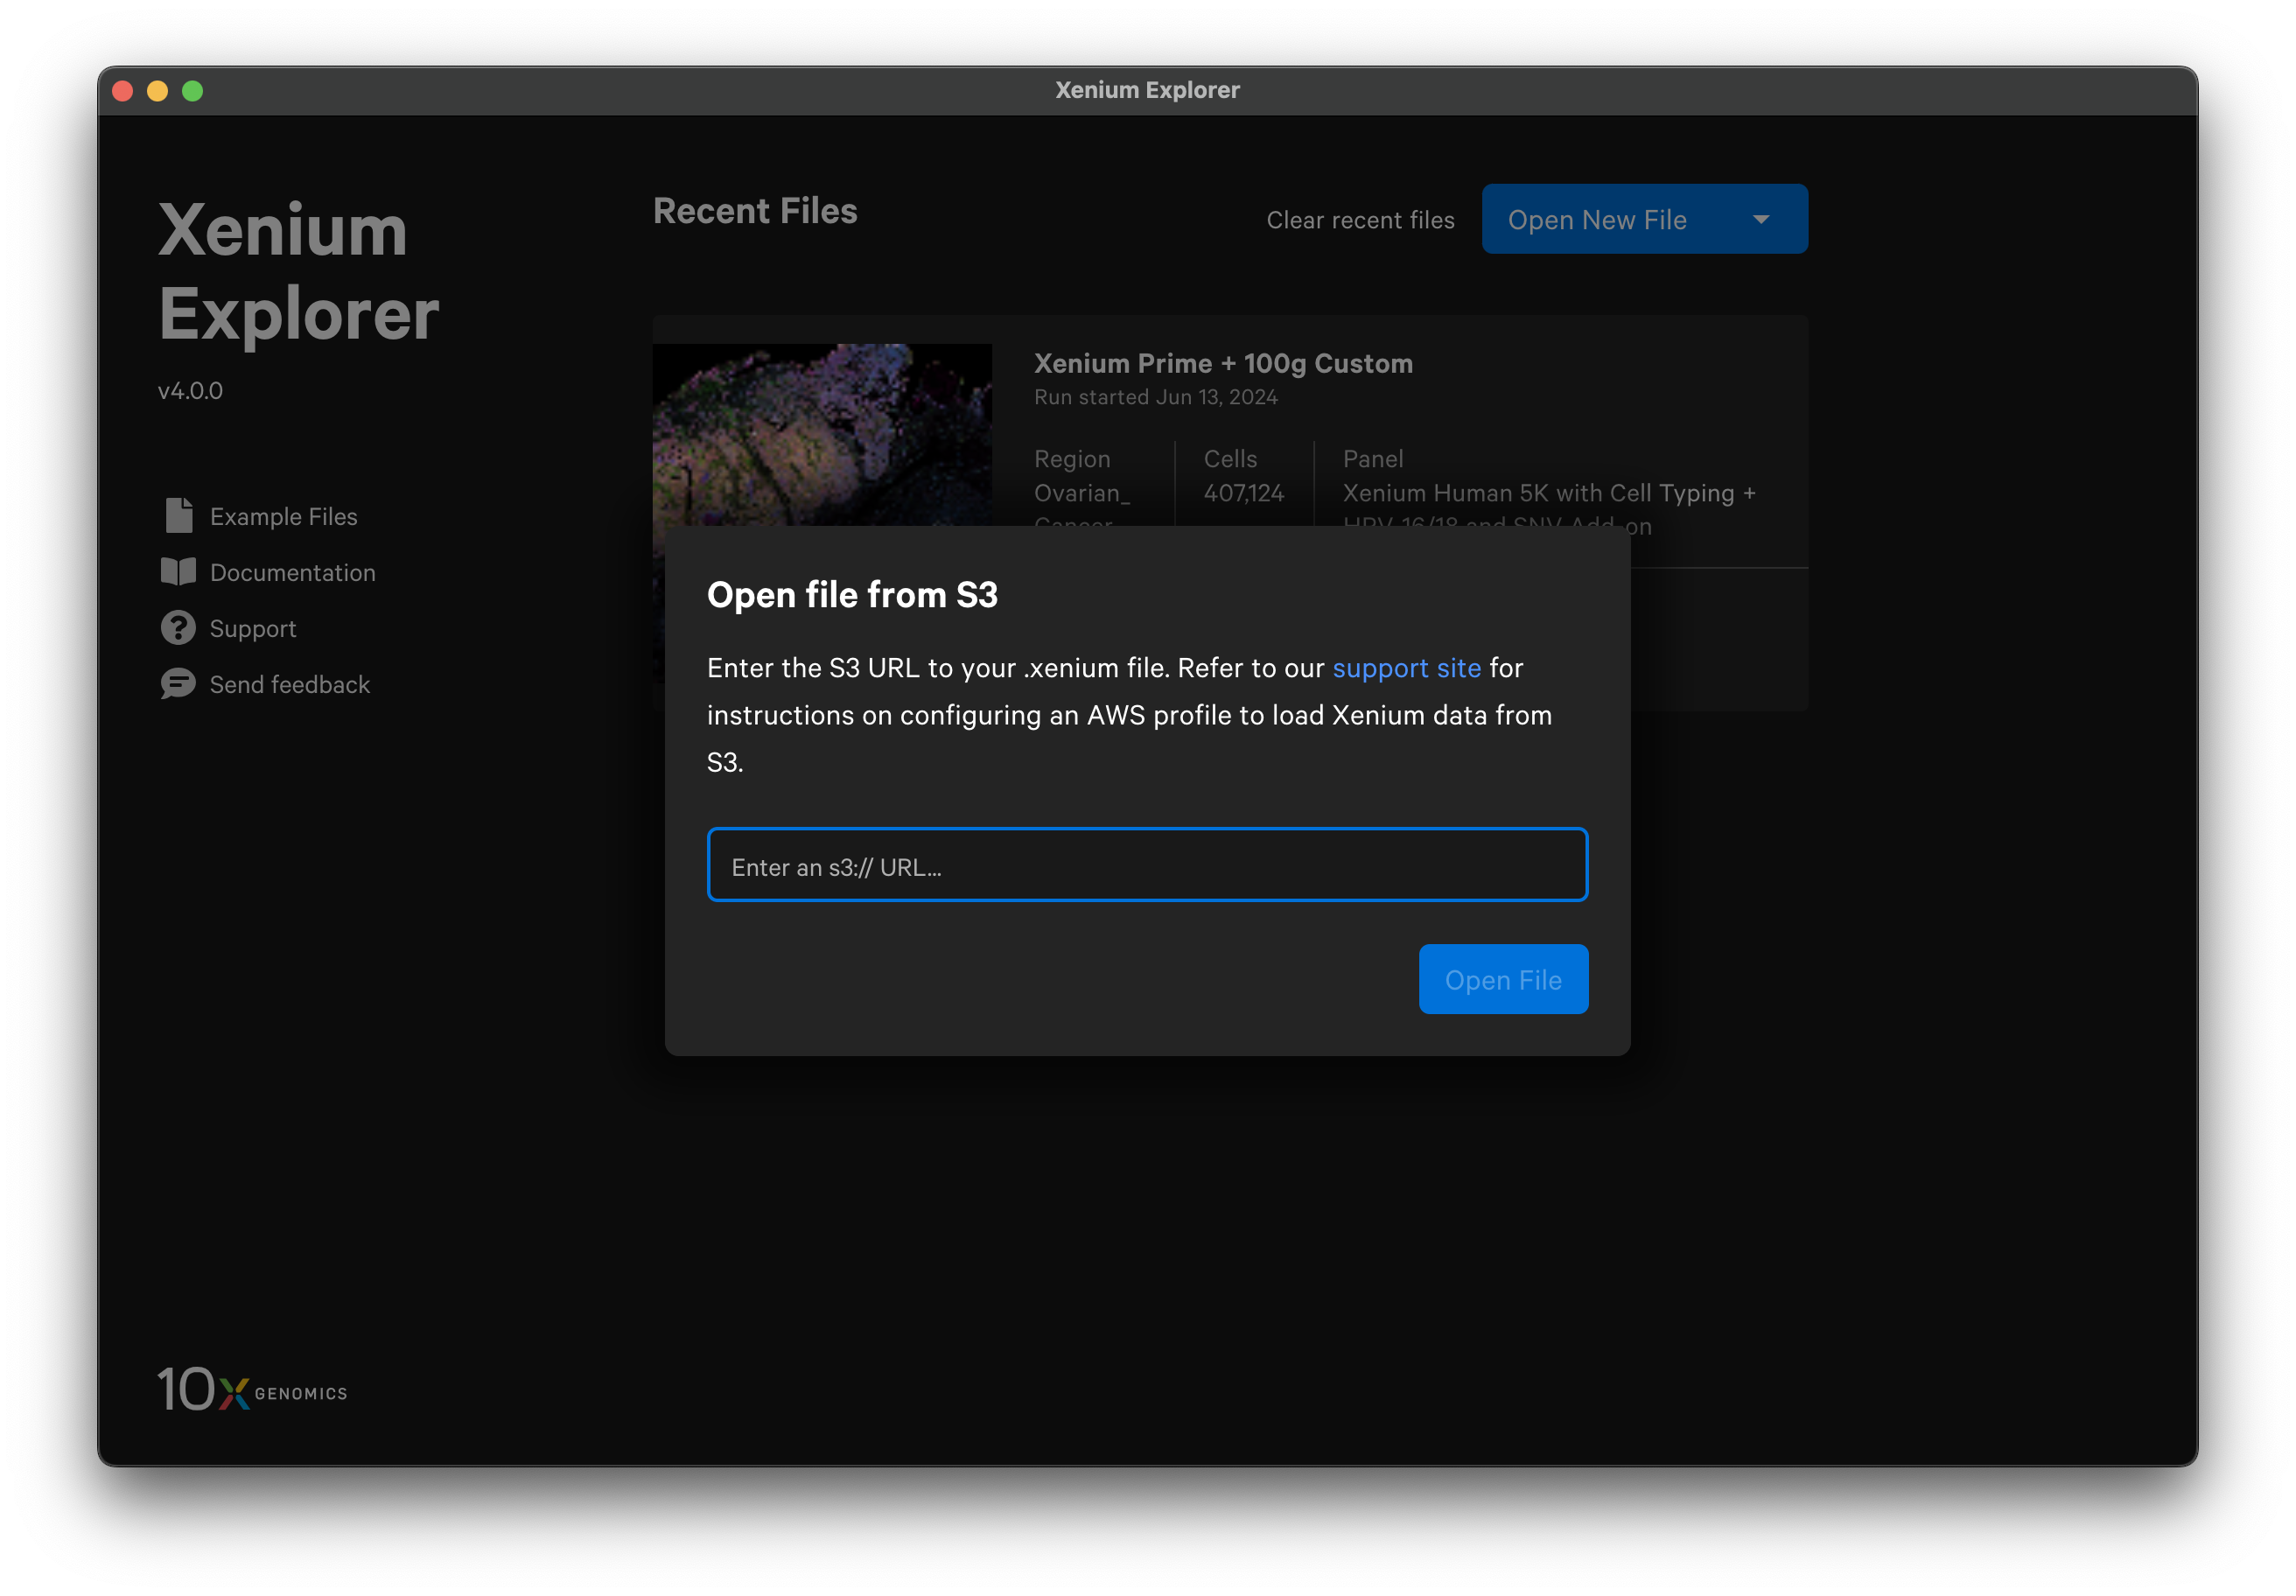Image resolution: width=2296 pixels, height=1596 pixels.
Task: Open the Documentation link
Action: click(x=293, y=573)
